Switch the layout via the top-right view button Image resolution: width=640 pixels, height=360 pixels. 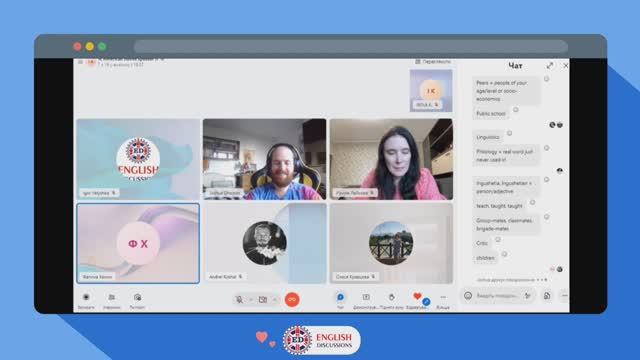tap(433, 62)
